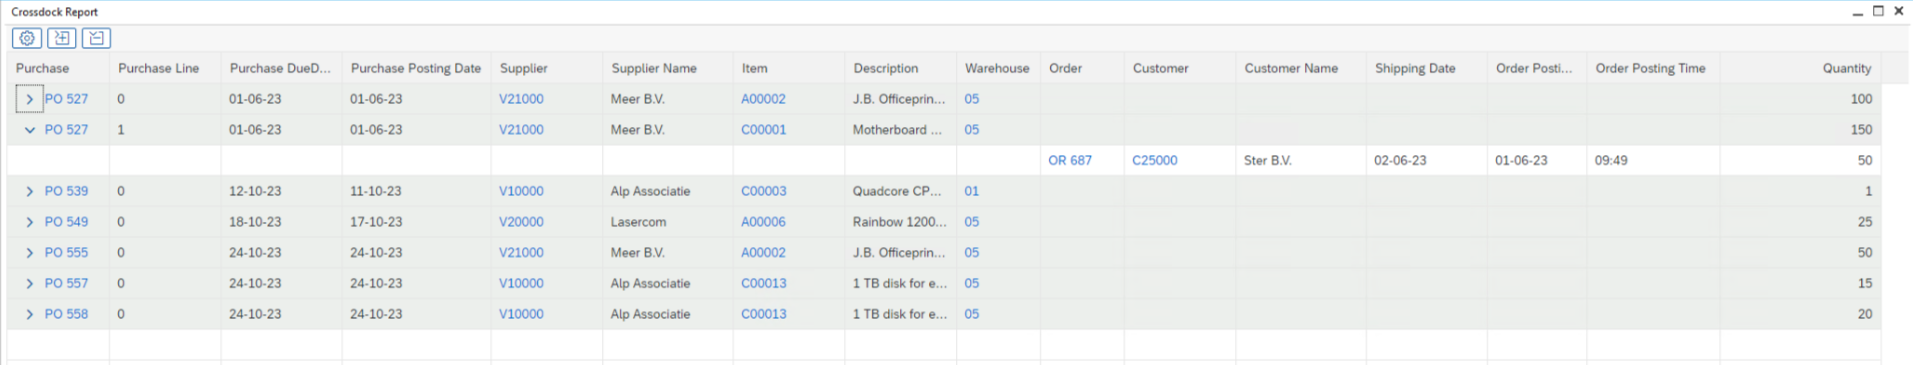Open warehouse 01 link
This screenshot has width=1913, height=365.
pyautogui.click(x=972, y=191)
